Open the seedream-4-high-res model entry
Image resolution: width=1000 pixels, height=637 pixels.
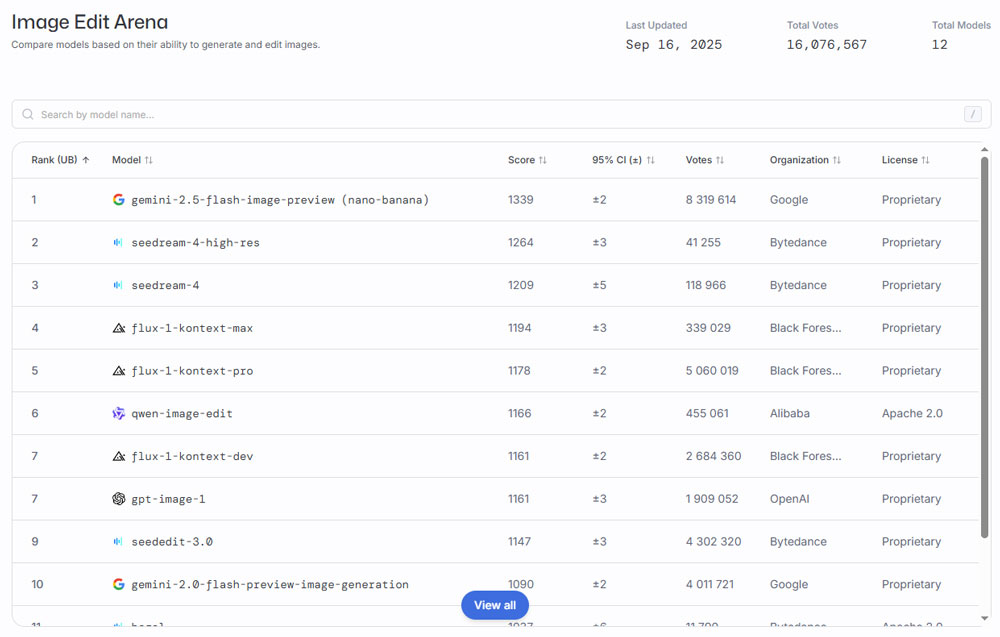pos(195,242)
